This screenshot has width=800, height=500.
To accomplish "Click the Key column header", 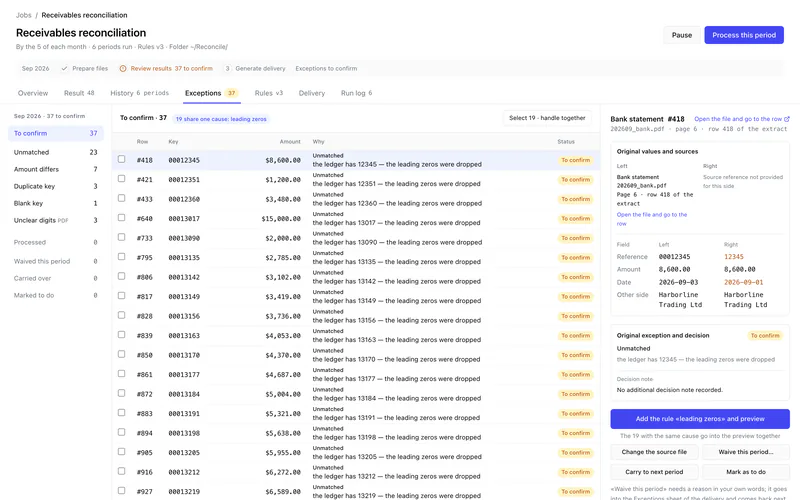I will click(x=173, y=142).
